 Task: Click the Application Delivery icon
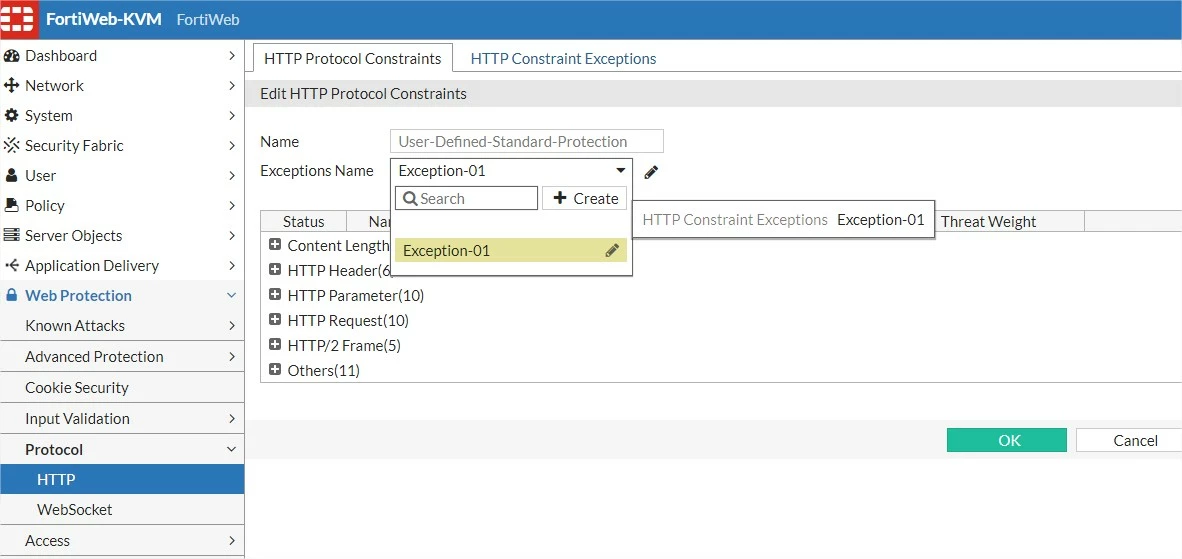click(11, 266)
